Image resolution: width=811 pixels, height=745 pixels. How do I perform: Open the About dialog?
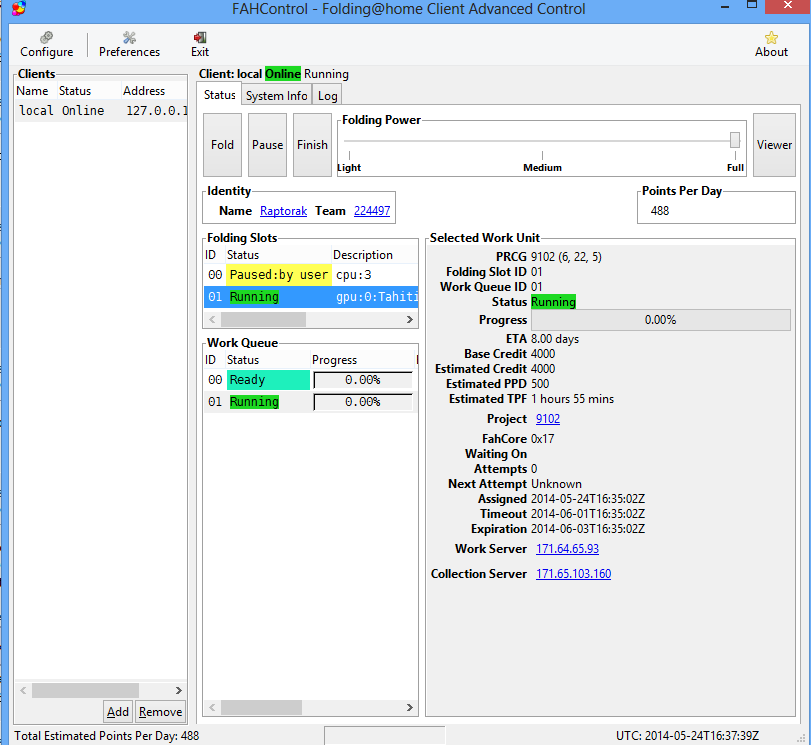(771, 44)
